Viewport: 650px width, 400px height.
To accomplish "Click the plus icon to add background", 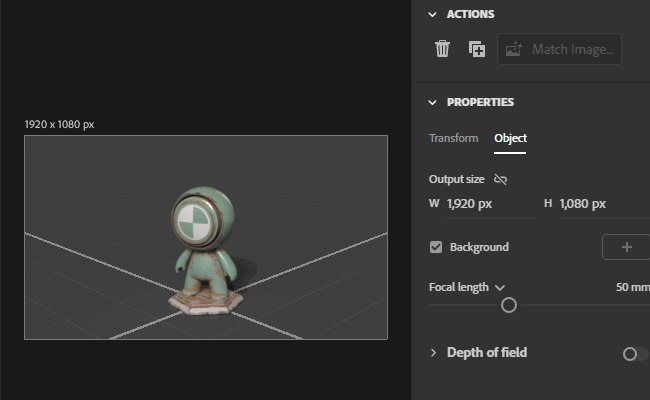I will [626, 247].
